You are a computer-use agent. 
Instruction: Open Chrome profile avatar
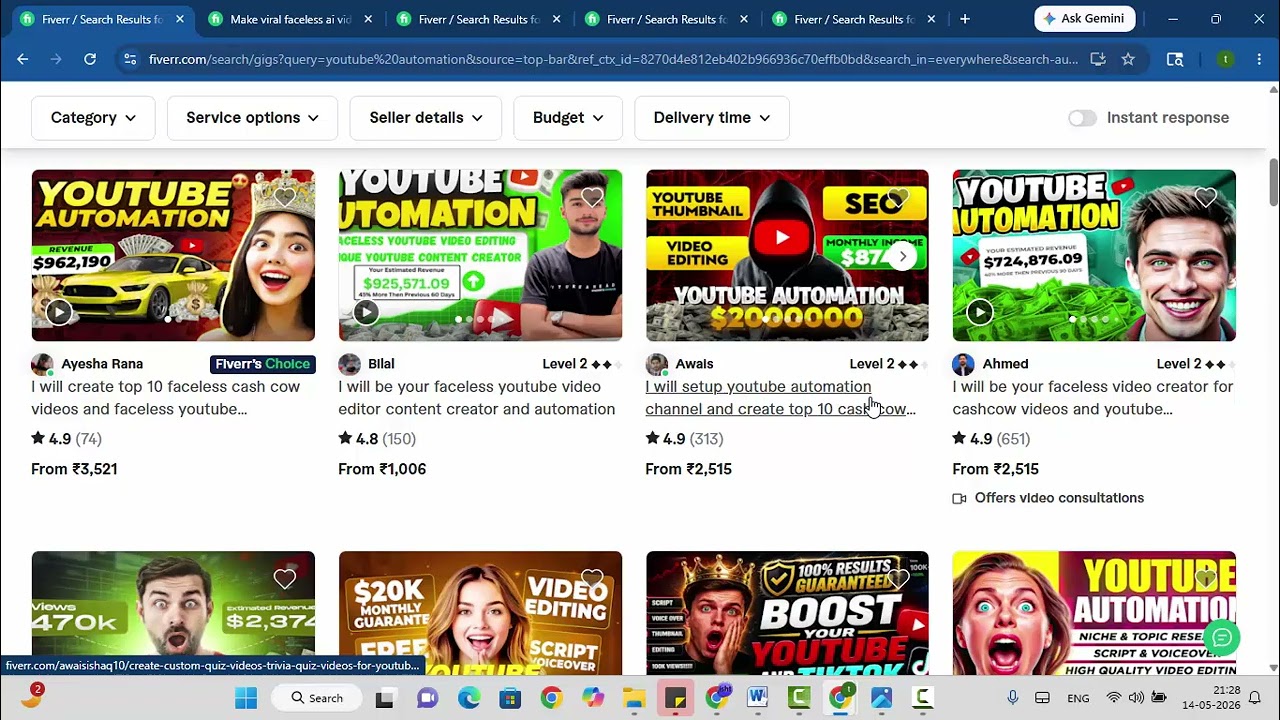pos(1225,59)
